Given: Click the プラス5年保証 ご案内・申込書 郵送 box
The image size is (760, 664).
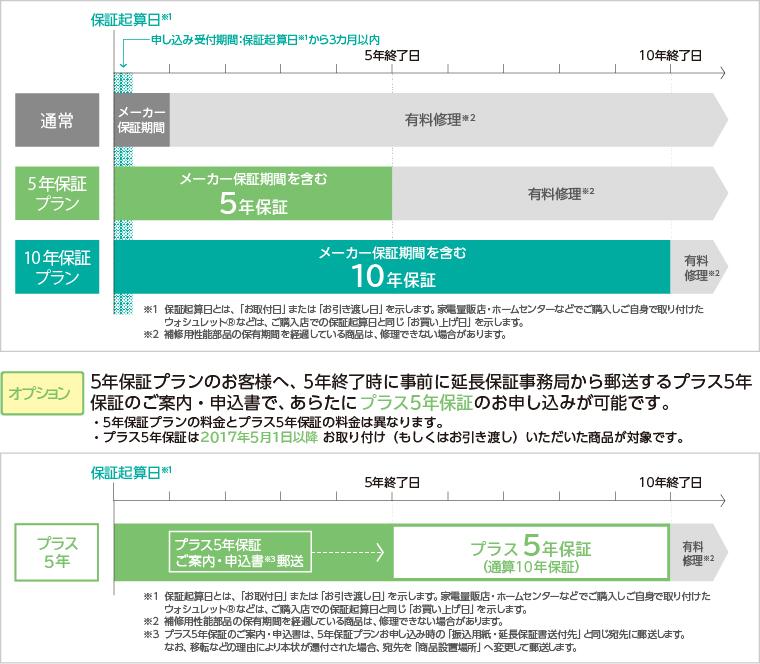Looking at the screenshot, I should tap(240, 552).
